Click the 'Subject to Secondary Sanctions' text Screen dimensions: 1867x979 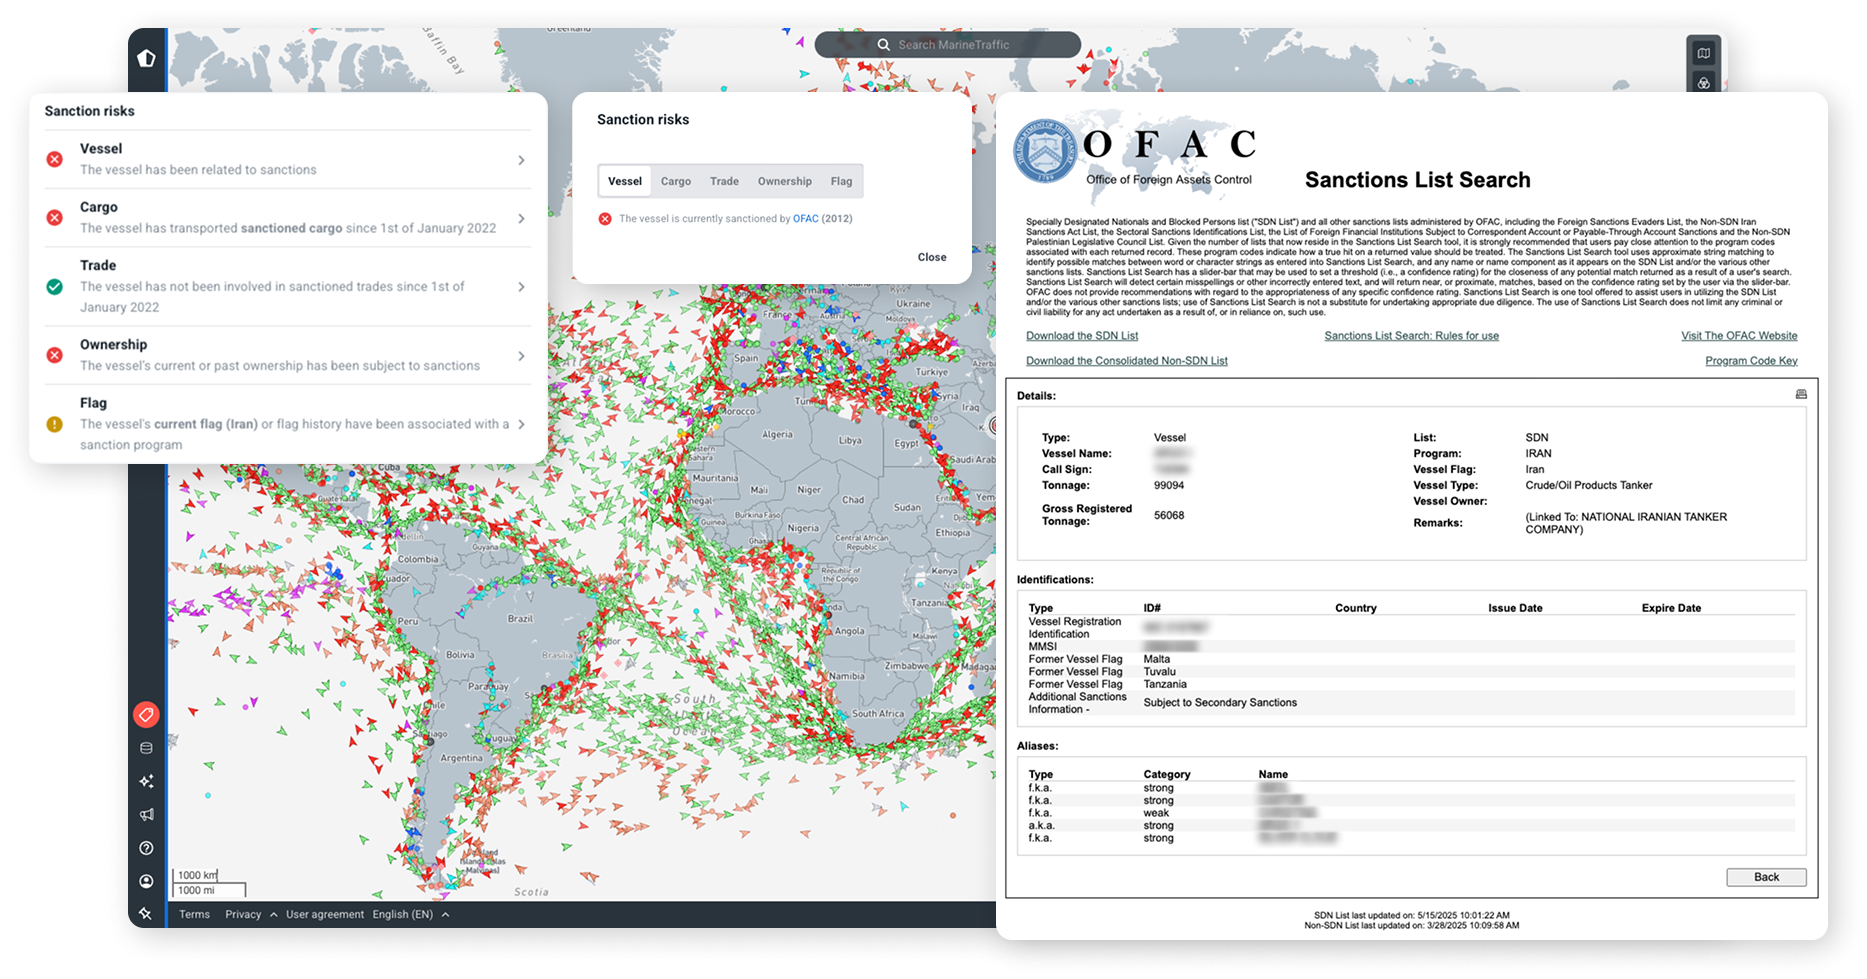click(x=1220, y=703)
